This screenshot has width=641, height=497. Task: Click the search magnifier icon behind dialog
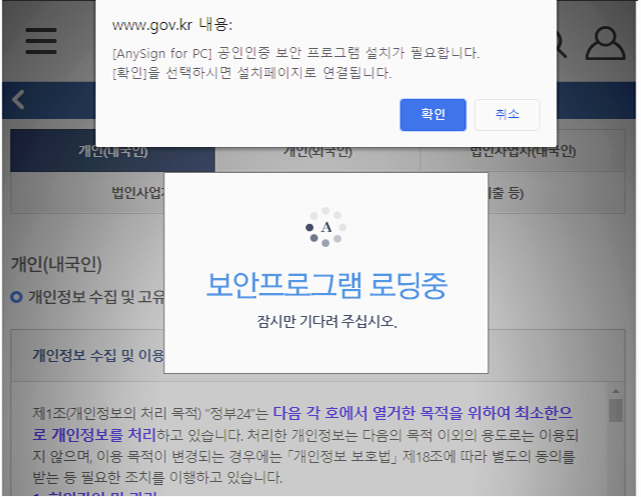(561, 44)
